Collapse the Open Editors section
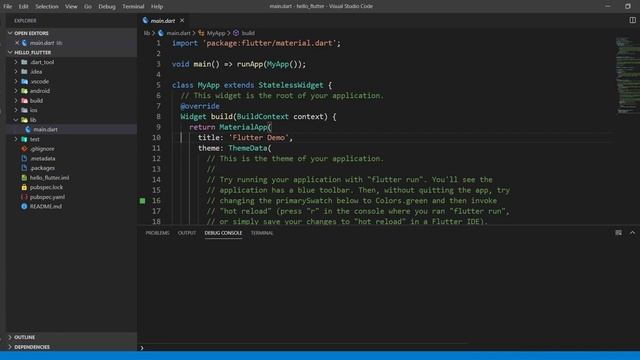The image size is (640, 360). point(10,33)
